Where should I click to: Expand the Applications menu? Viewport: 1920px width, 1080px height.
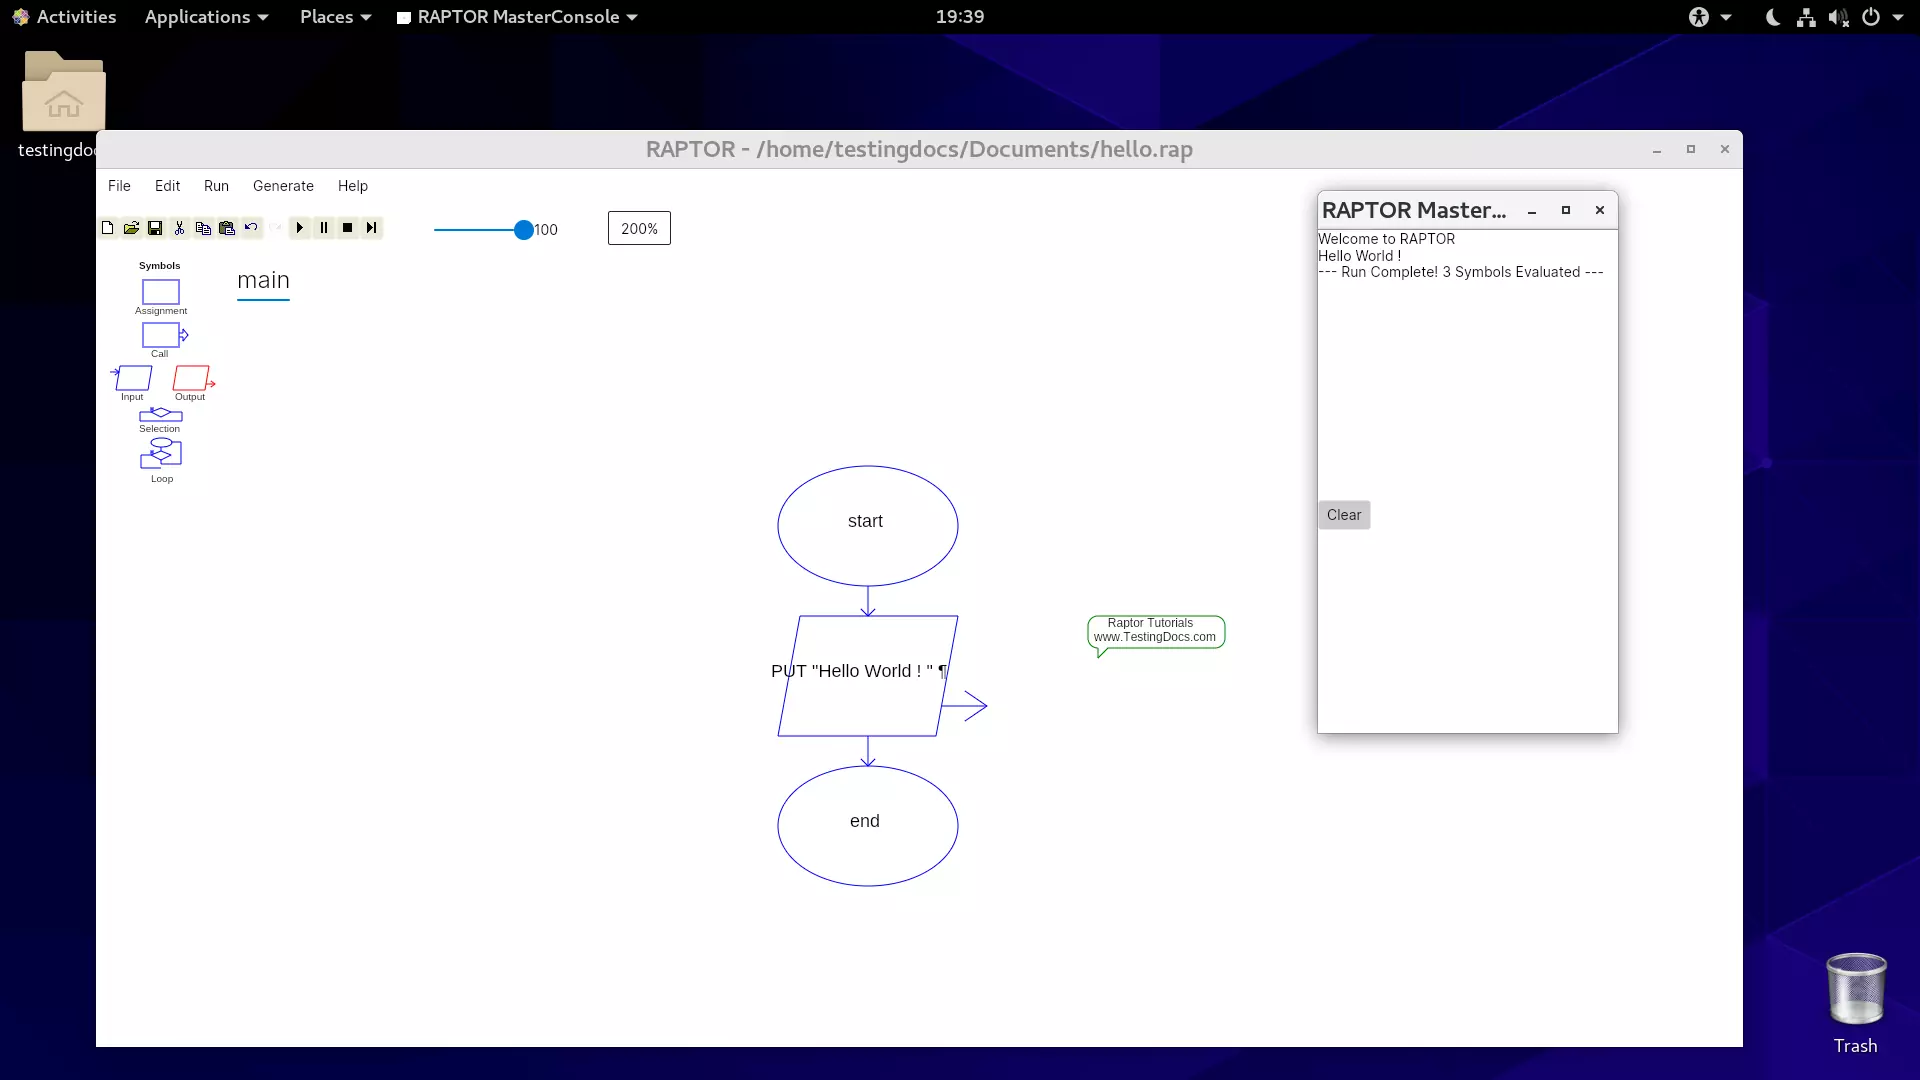click(204, 16)
